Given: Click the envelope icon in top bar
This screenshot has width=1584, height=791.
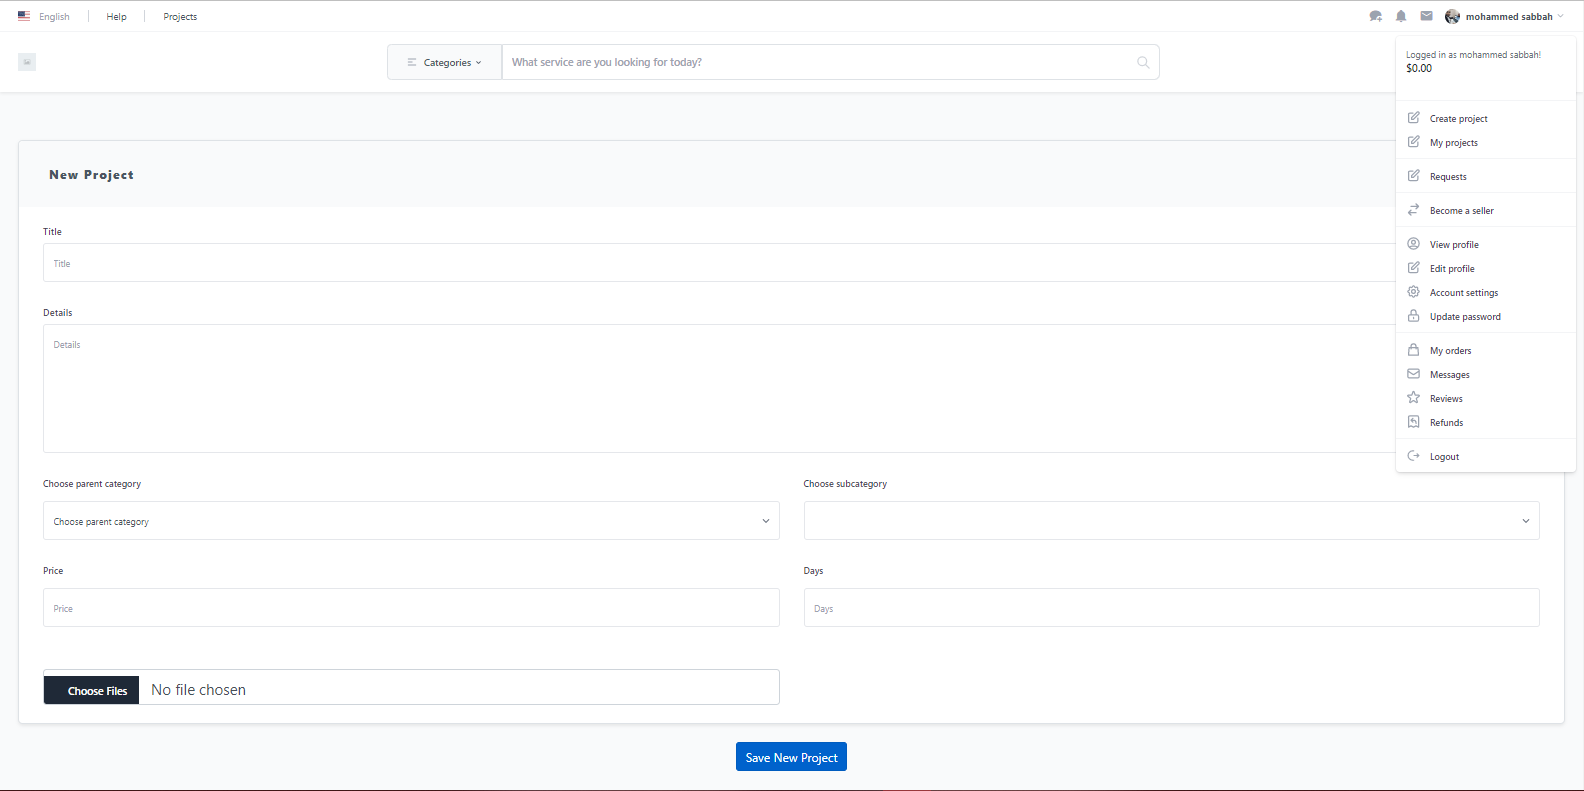Looking at the screenshot, I should tap(1426, 16).
